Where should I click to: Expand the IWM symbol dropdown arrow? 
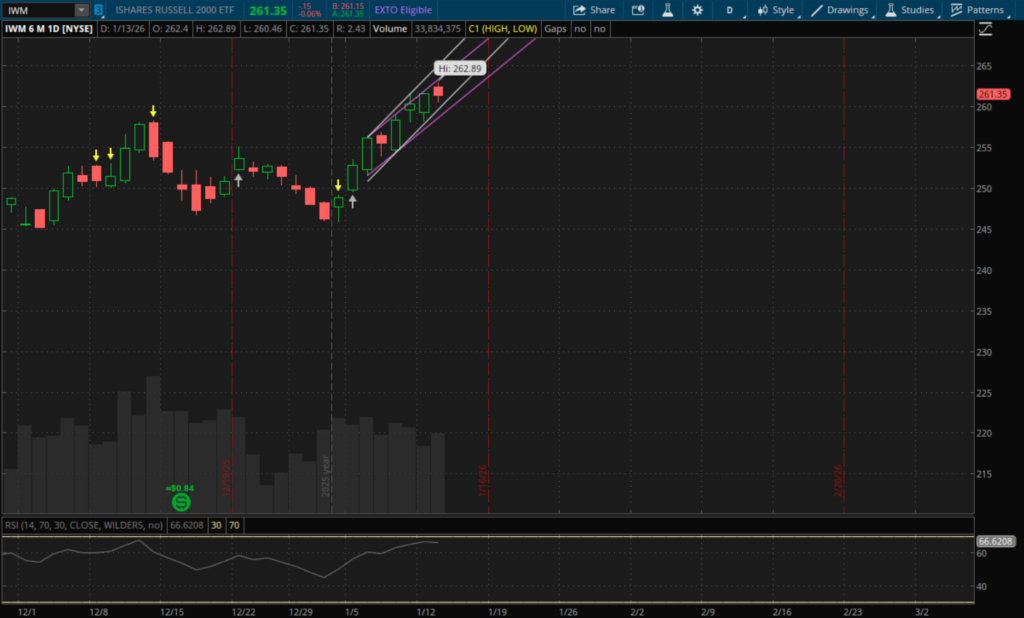pyautogui.click(x=81, y=10)
